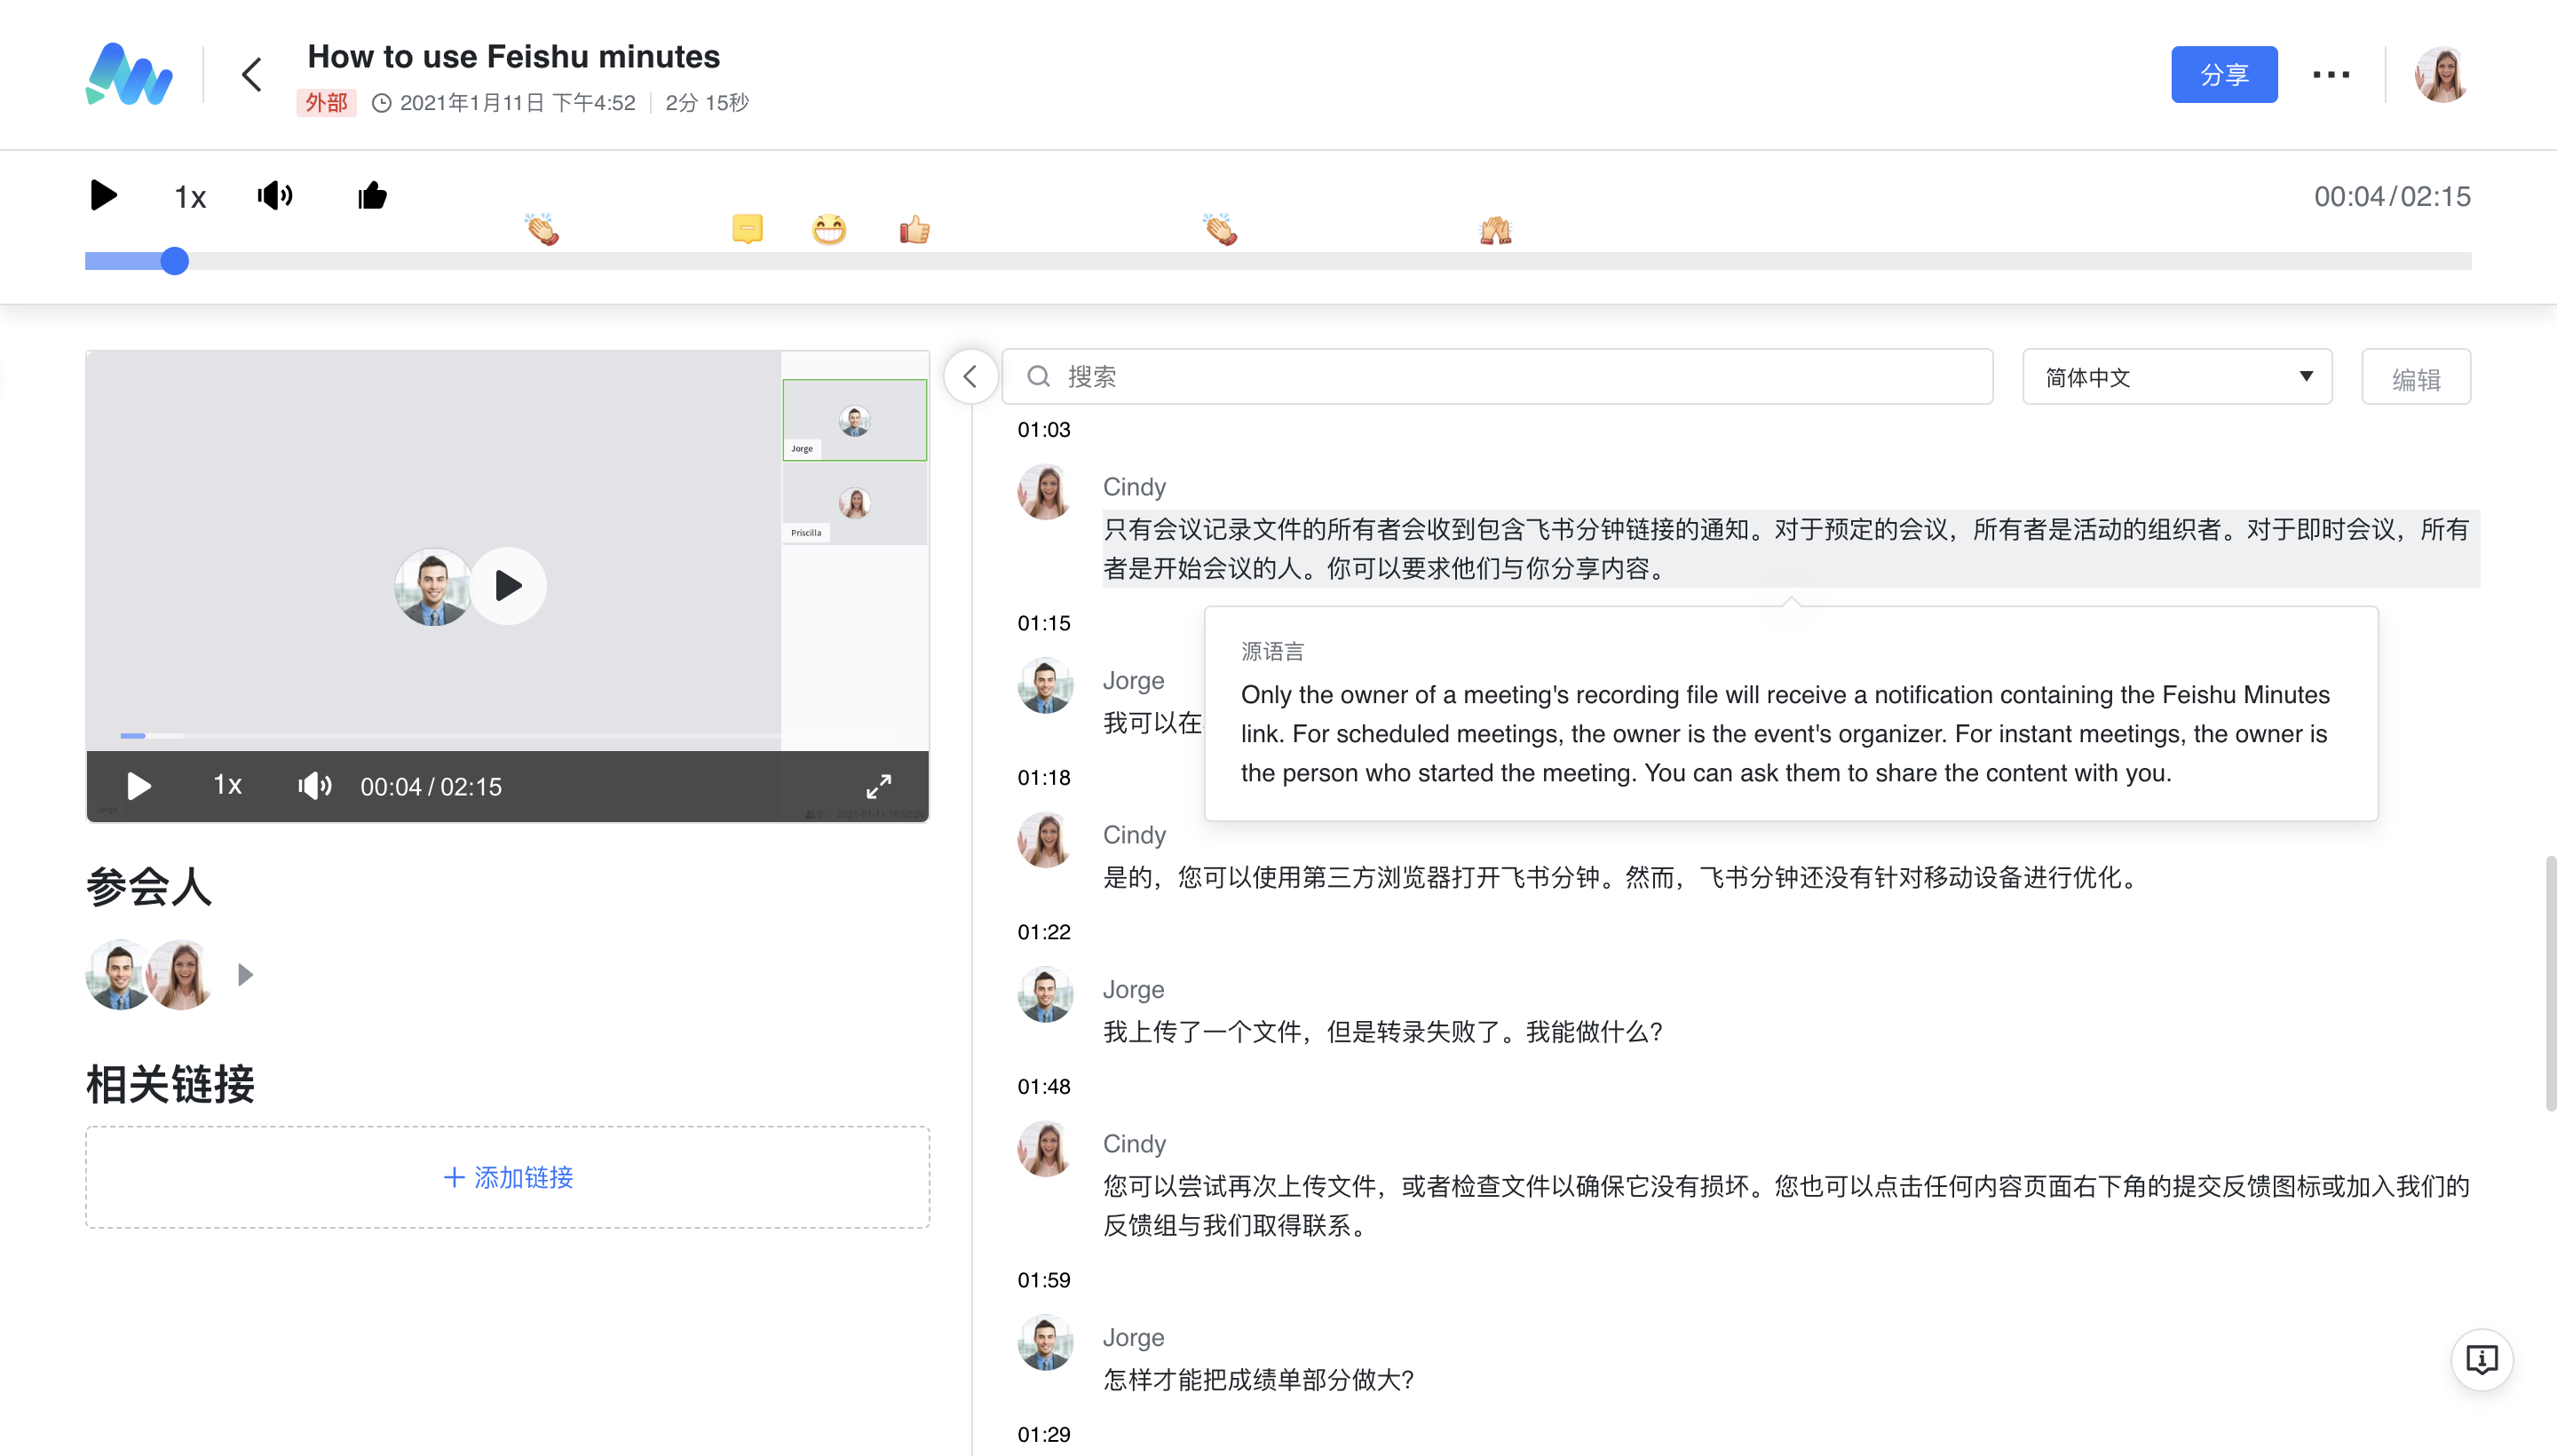This screenshot has height=1456, width=2557.
Task: Jump to the grinning face reaction marker
Action: tap(829, 229)
